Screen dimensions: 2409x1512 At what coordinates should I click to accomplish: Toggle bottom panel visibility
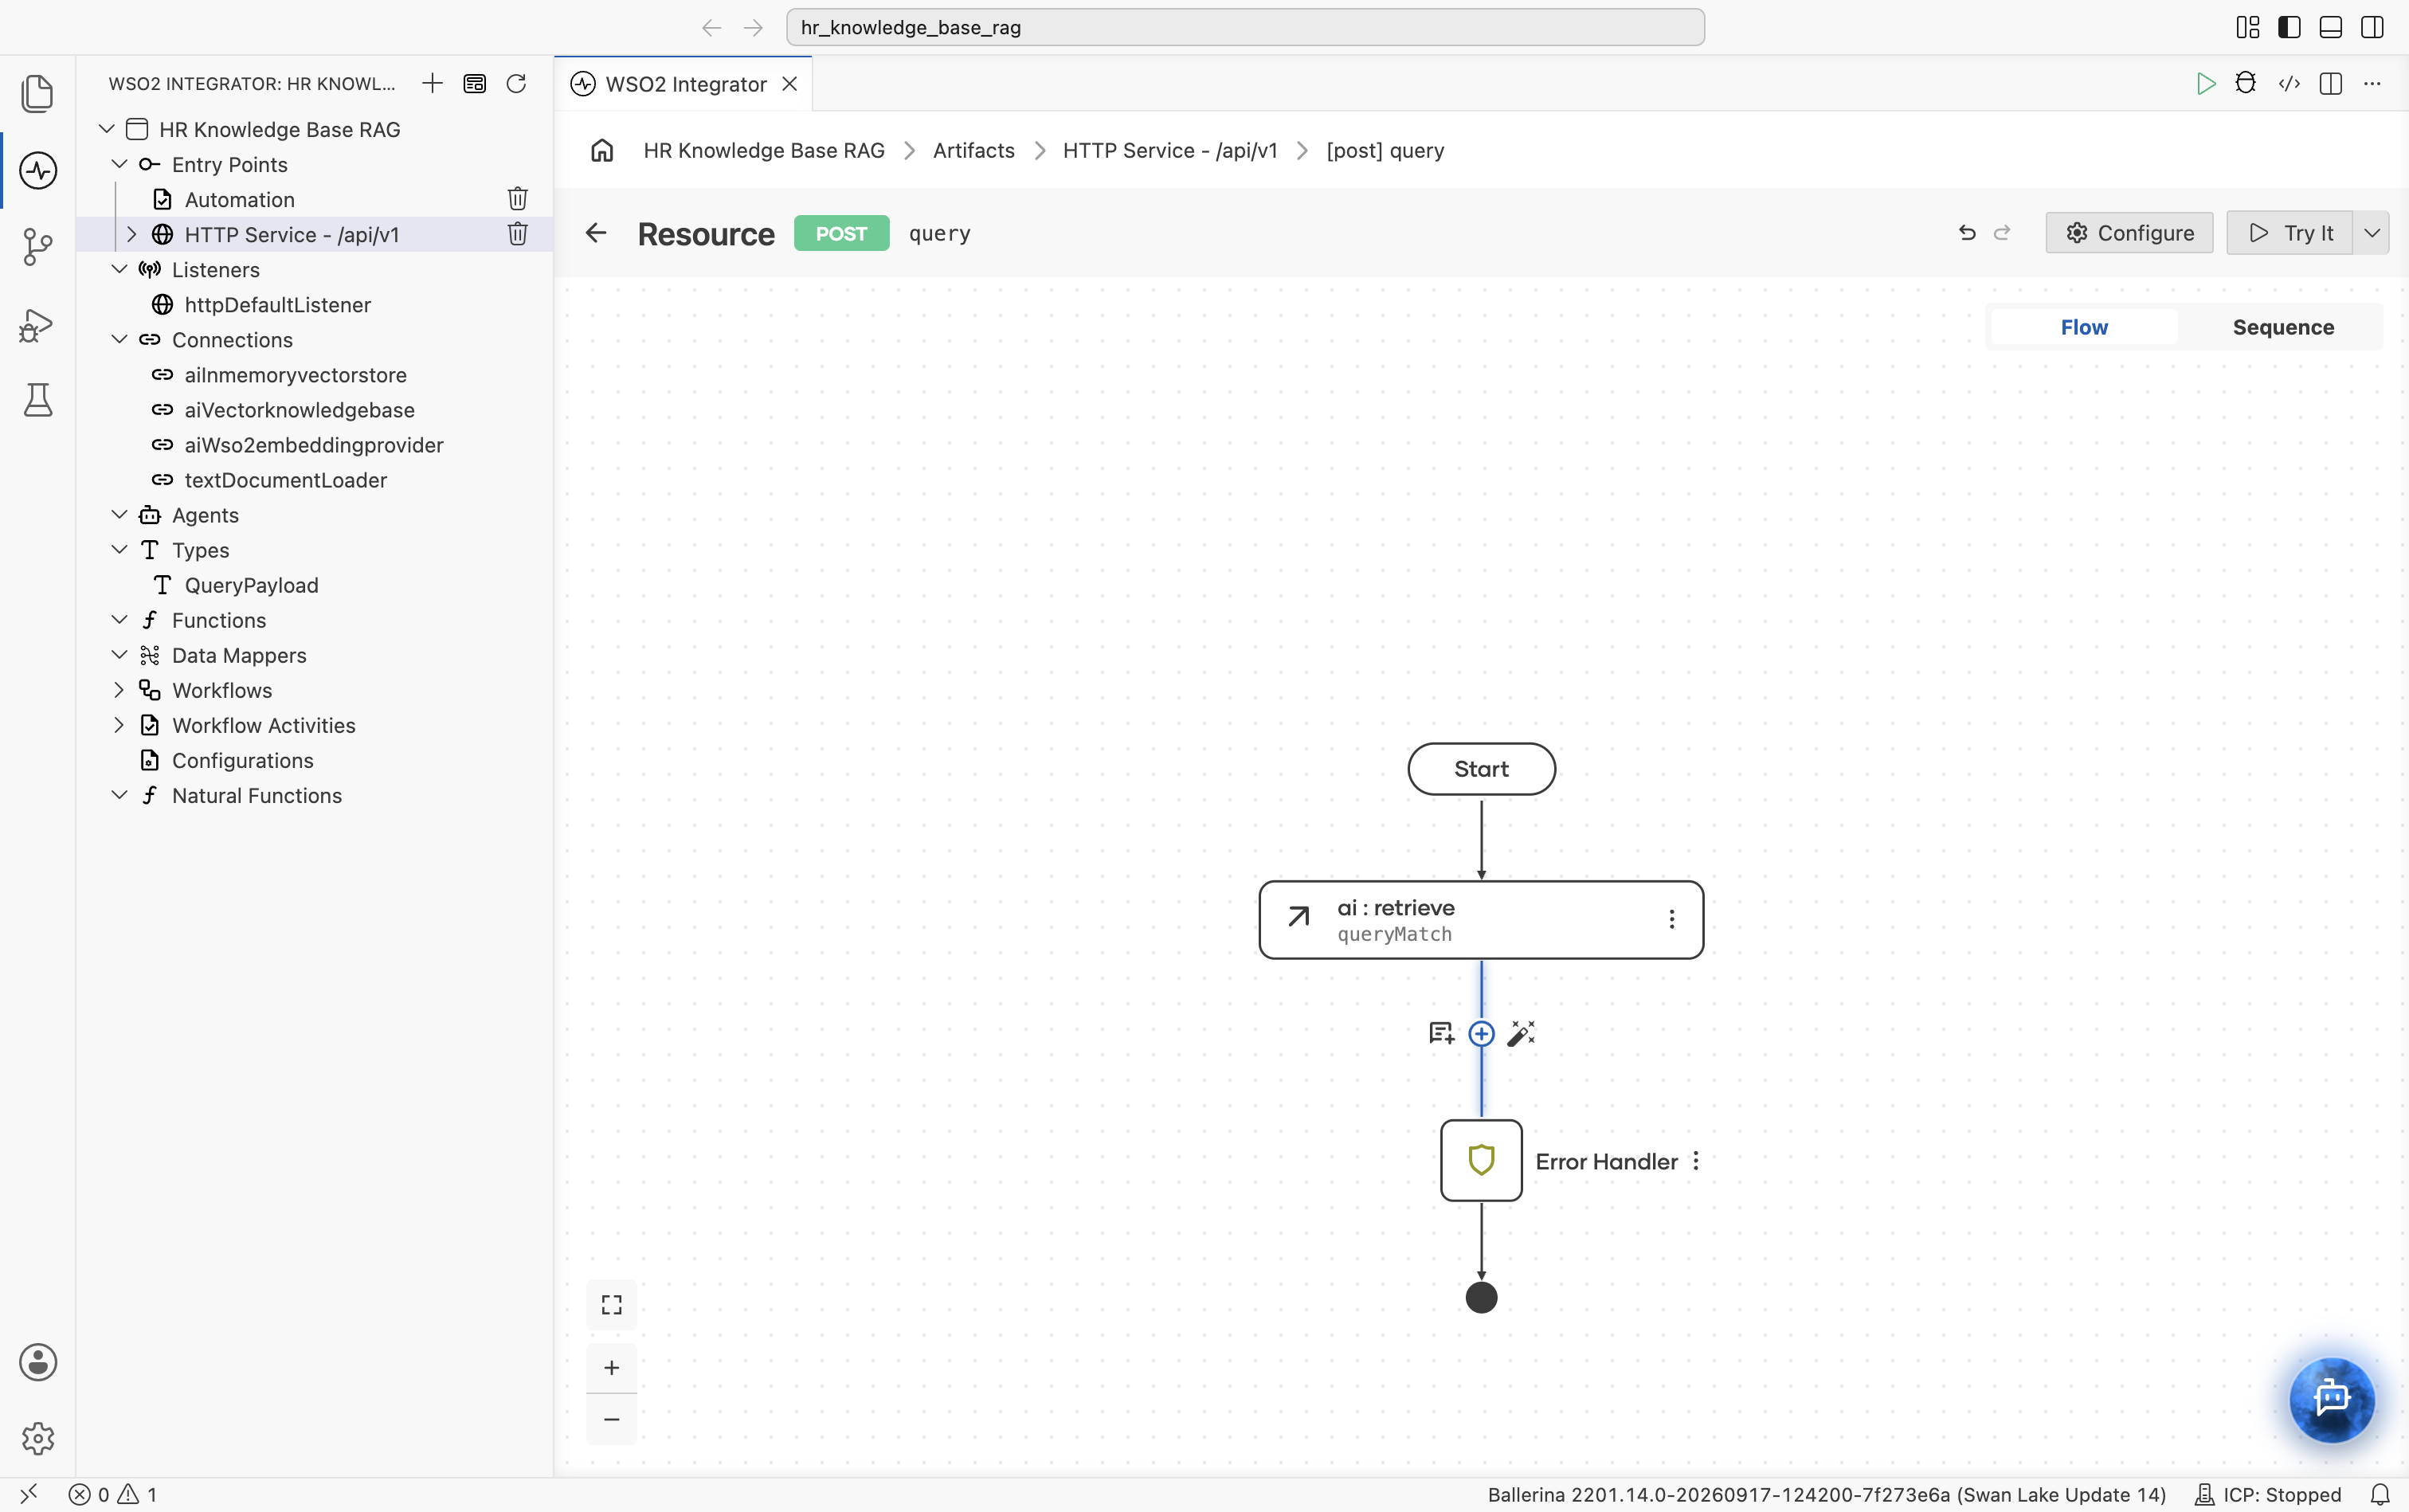pyautogui.click(x=2330, y=27)
